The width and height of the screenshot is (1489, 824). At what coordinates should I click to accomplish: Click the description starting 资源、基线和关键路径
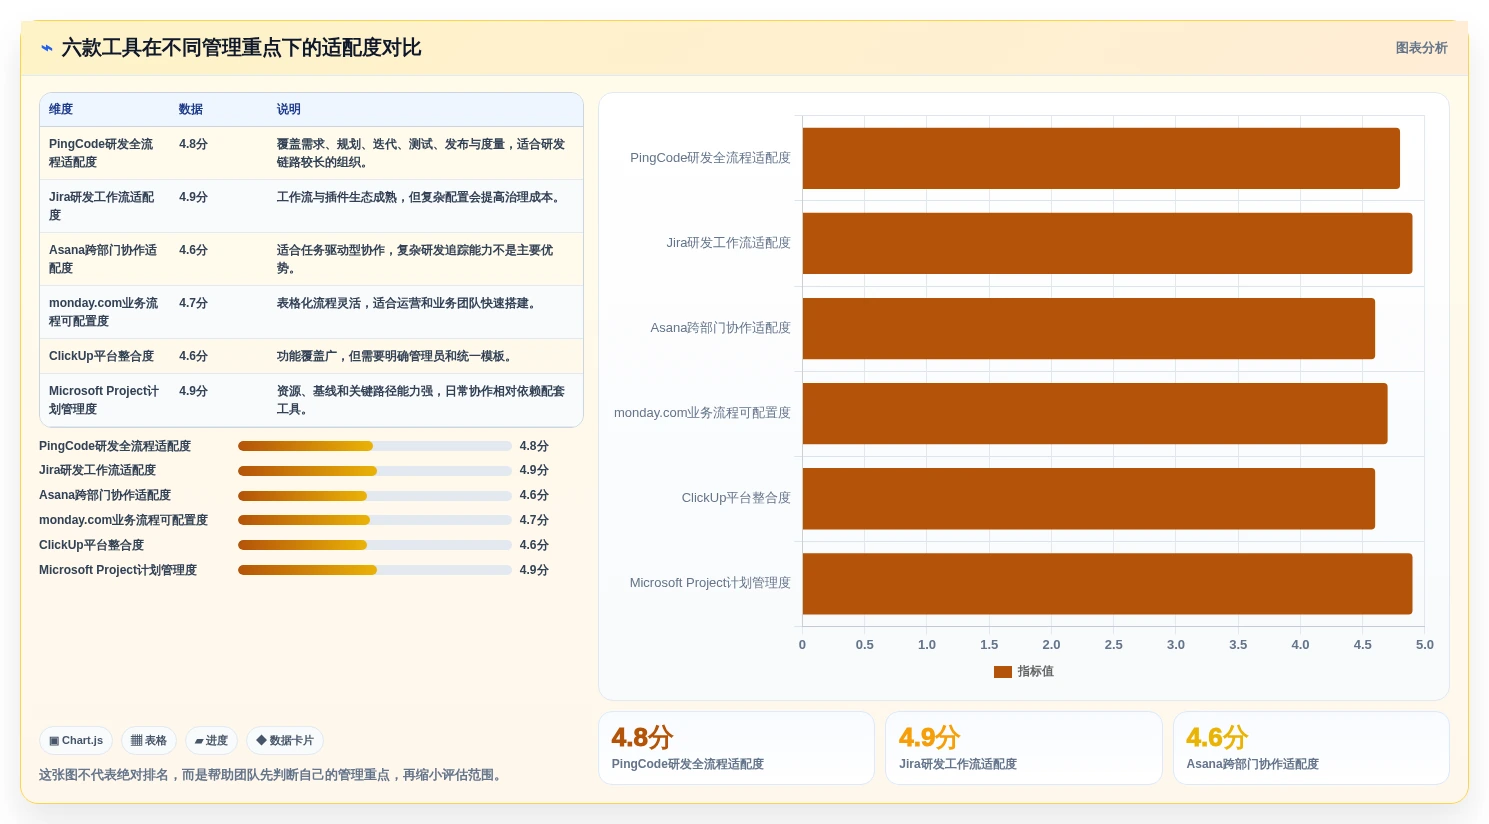(421, 400)
